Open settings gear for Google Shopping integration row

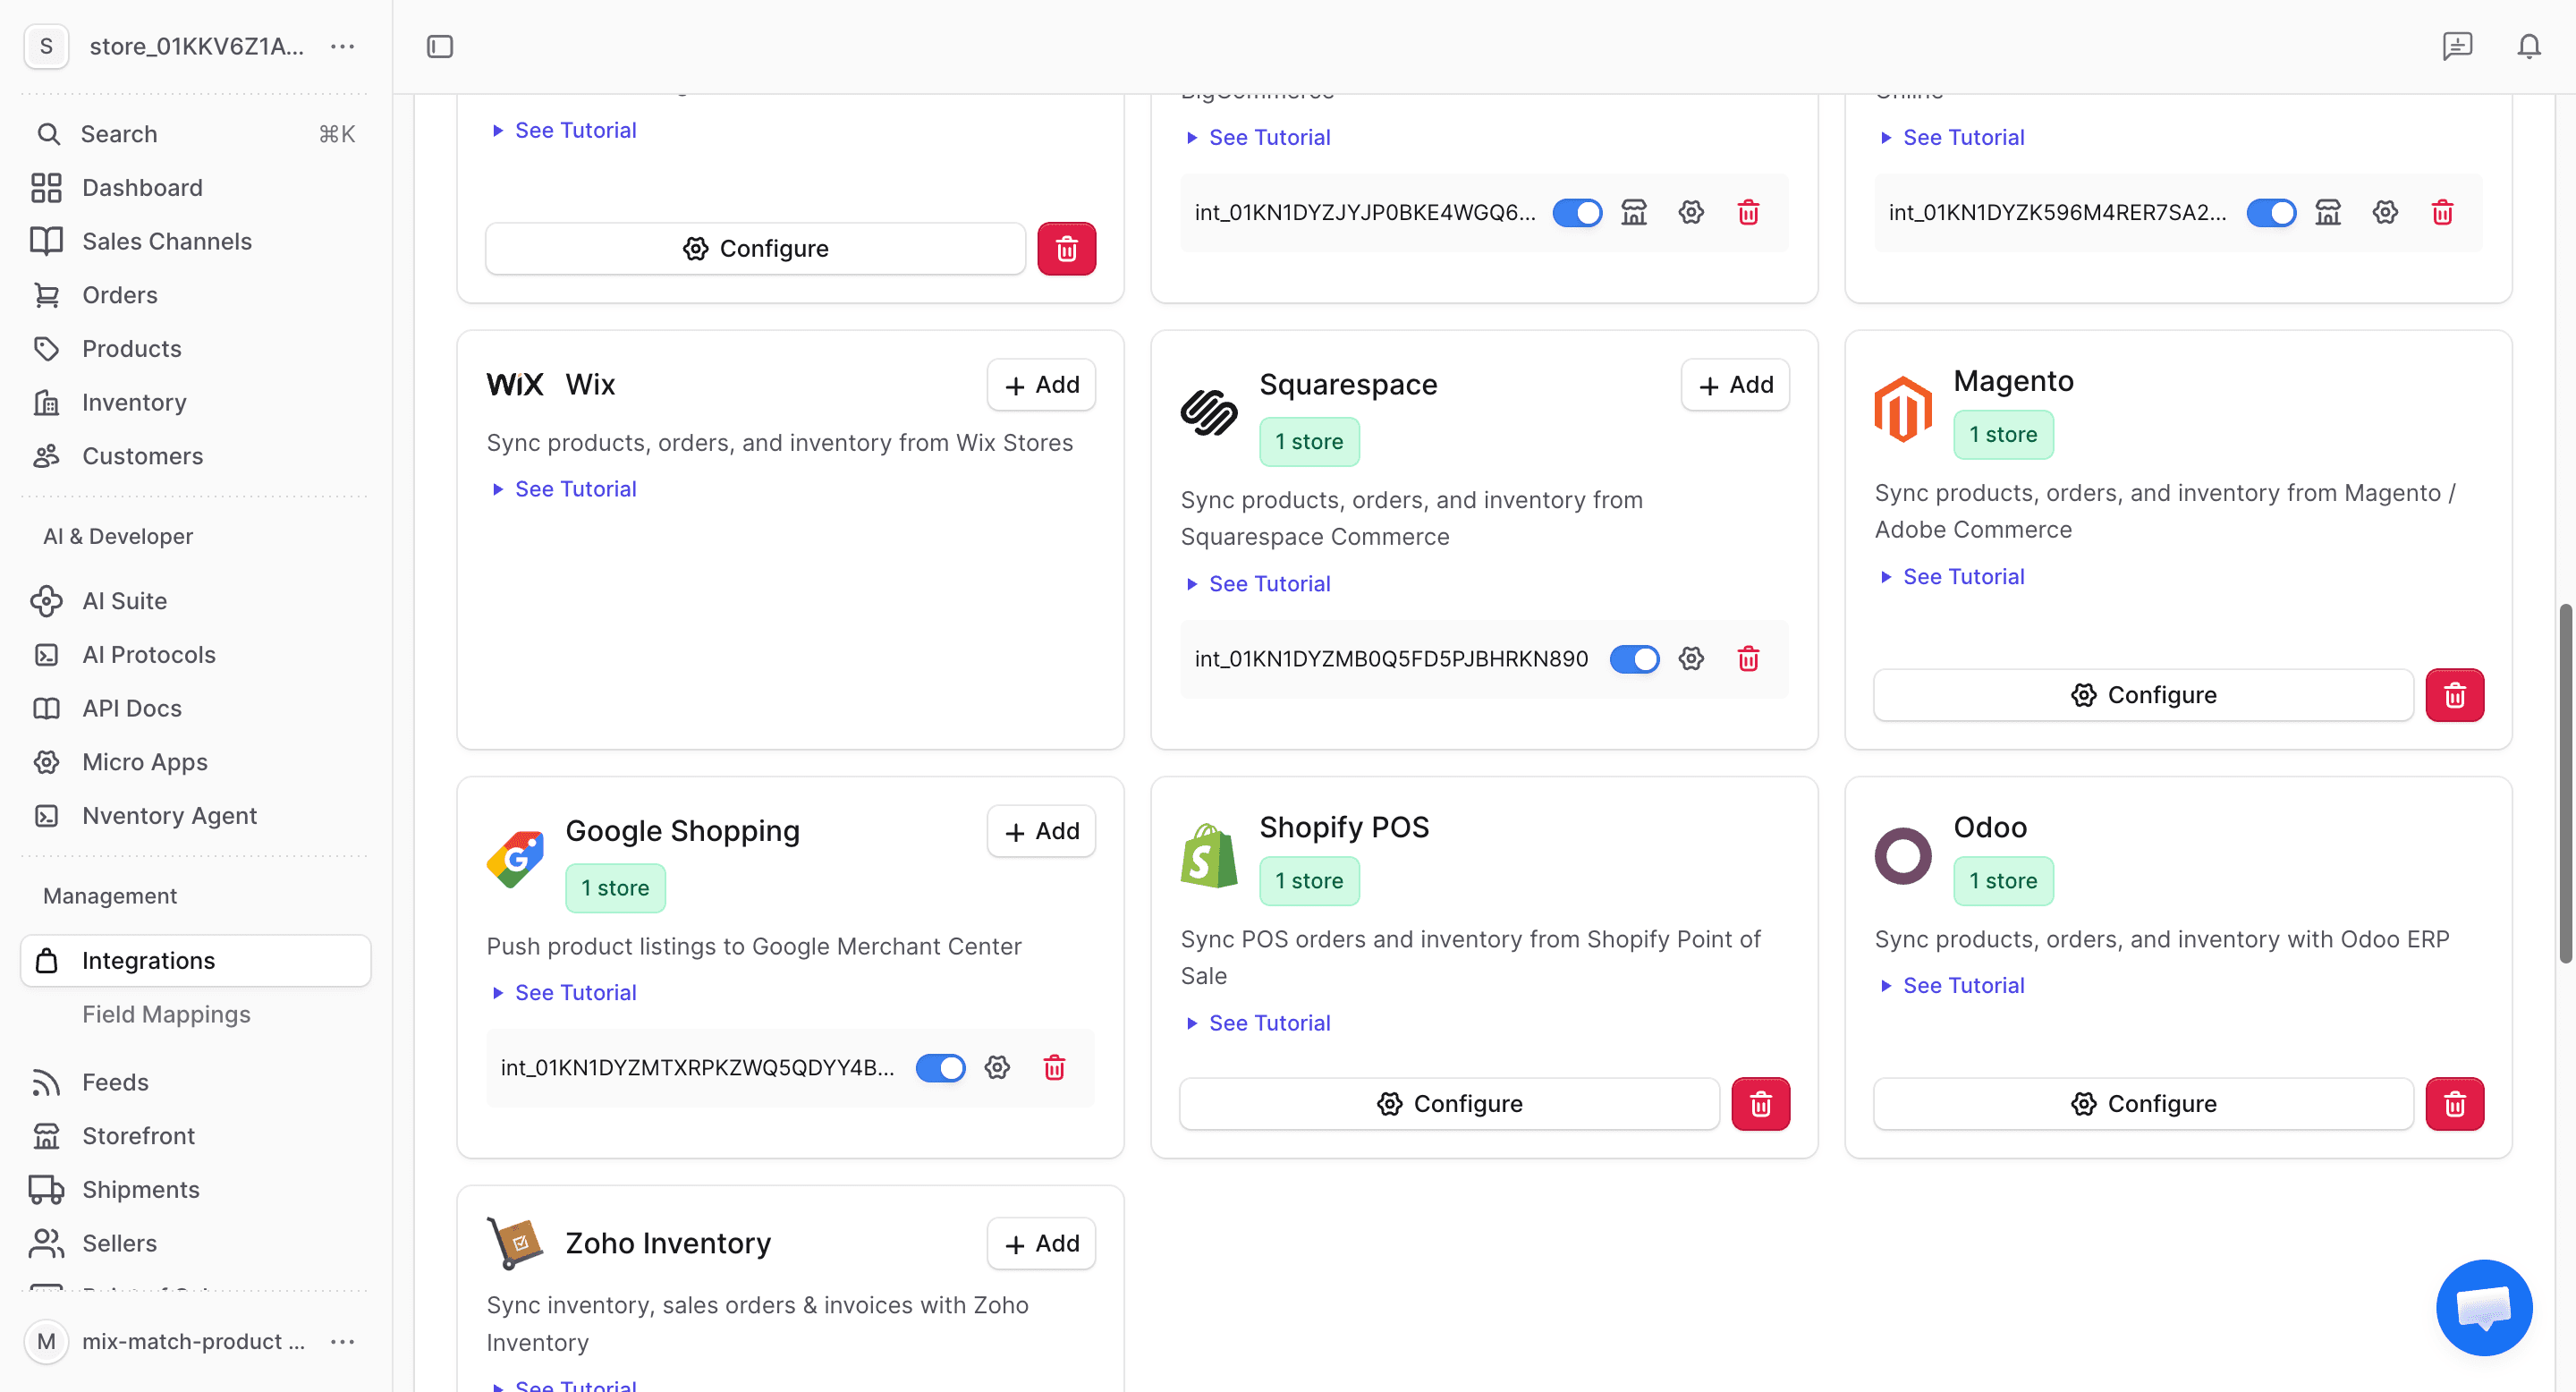point(997,1067)
